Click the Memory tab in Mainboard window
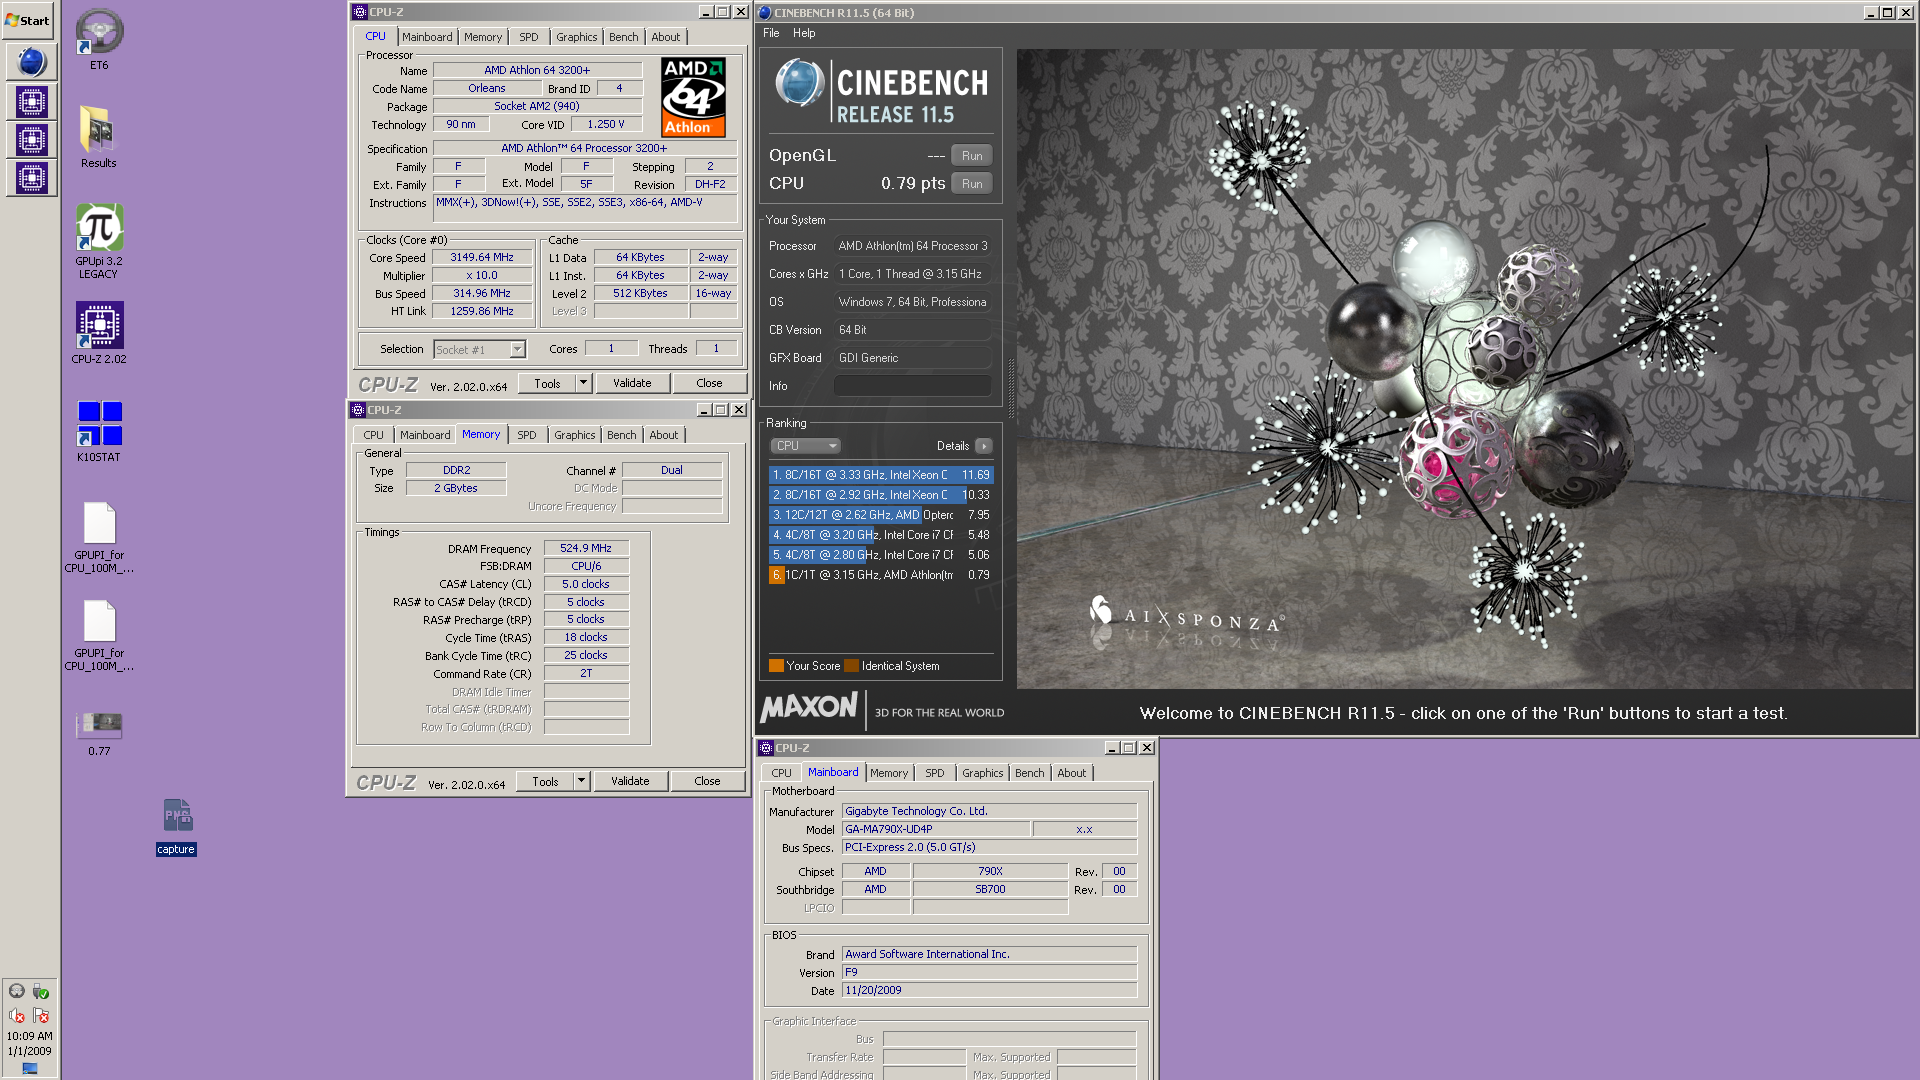 click(x=889, y=773)
